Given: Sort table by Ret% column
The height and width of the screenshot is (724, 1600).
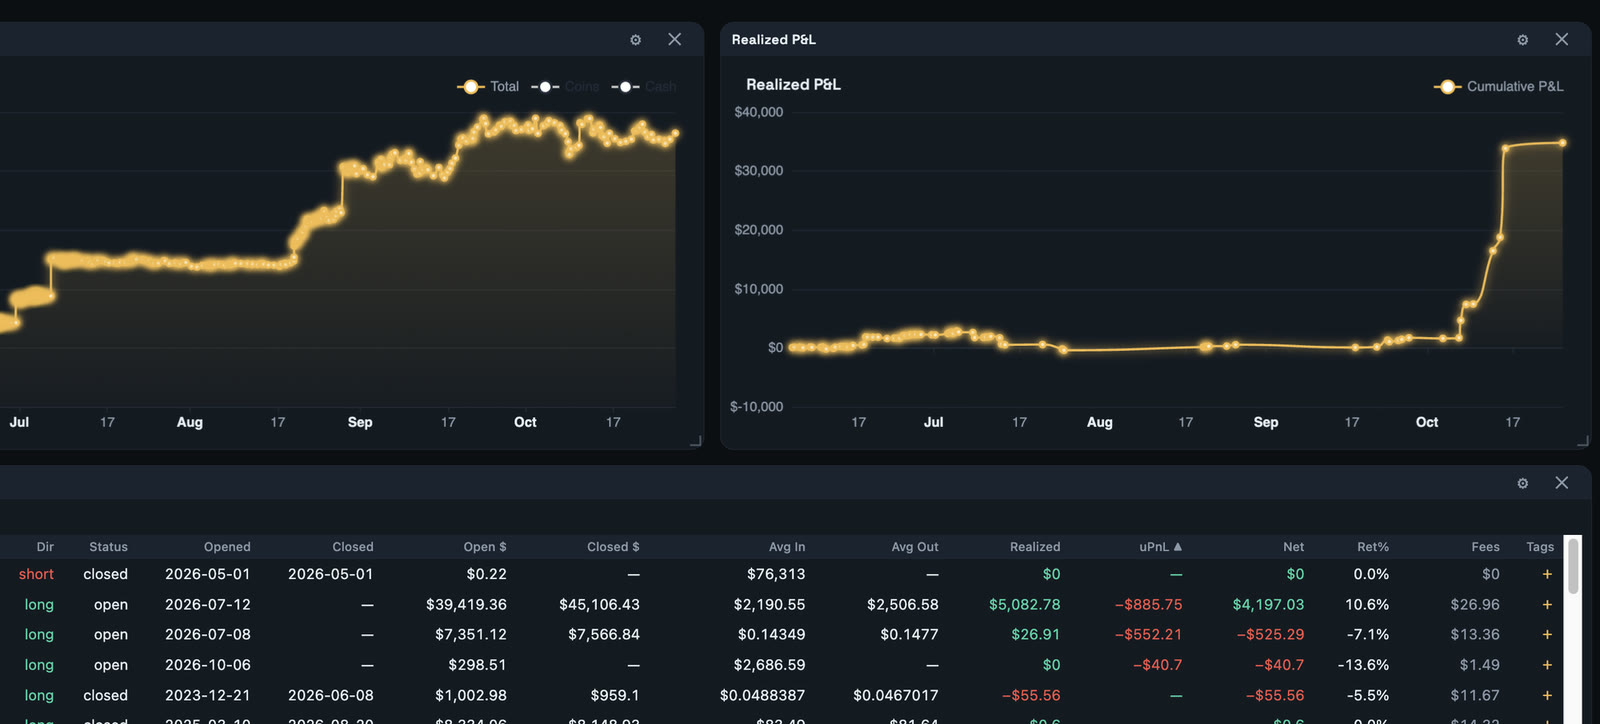Looking at the screenshot, I should pyautogui.click(x=1373, y=547).
